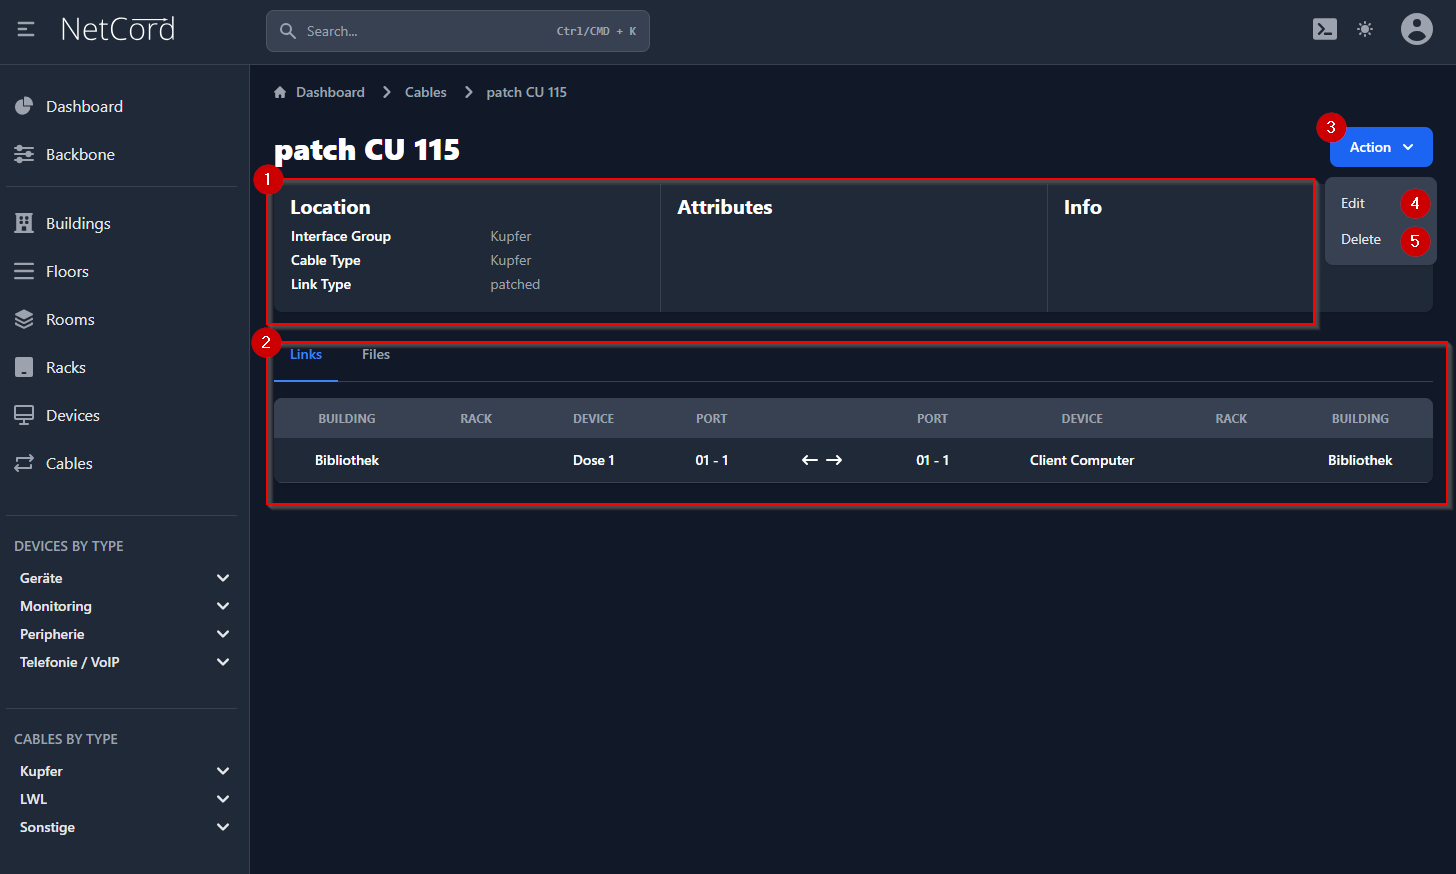
Task: Open the terminal console icon
Action: 1325,30
